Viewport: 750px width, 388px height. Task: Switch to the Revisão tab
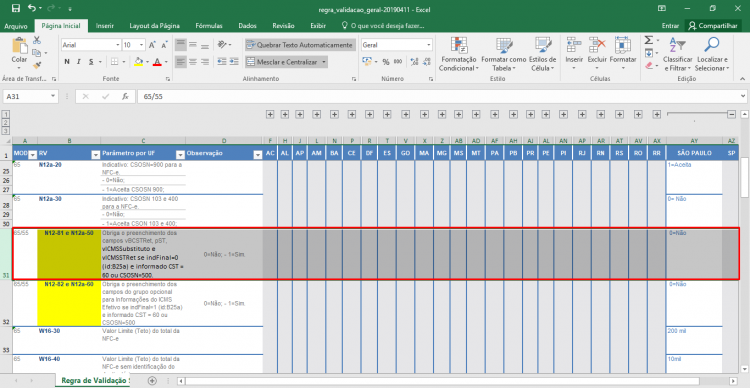pyautogui.click(x=283, y=26)
